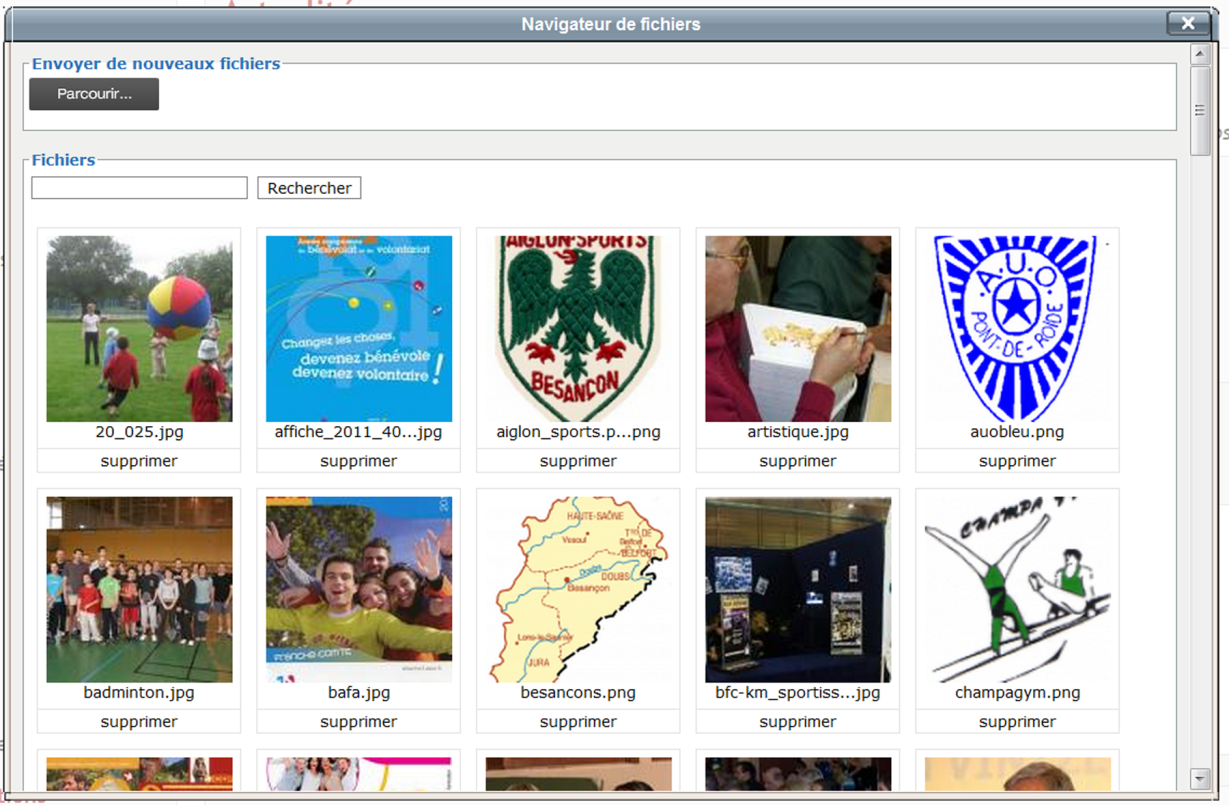Select the bfc-km_sportiss exhibition stand thumbnail
This screenshot has height=805, width=1229.
point(798,589)
